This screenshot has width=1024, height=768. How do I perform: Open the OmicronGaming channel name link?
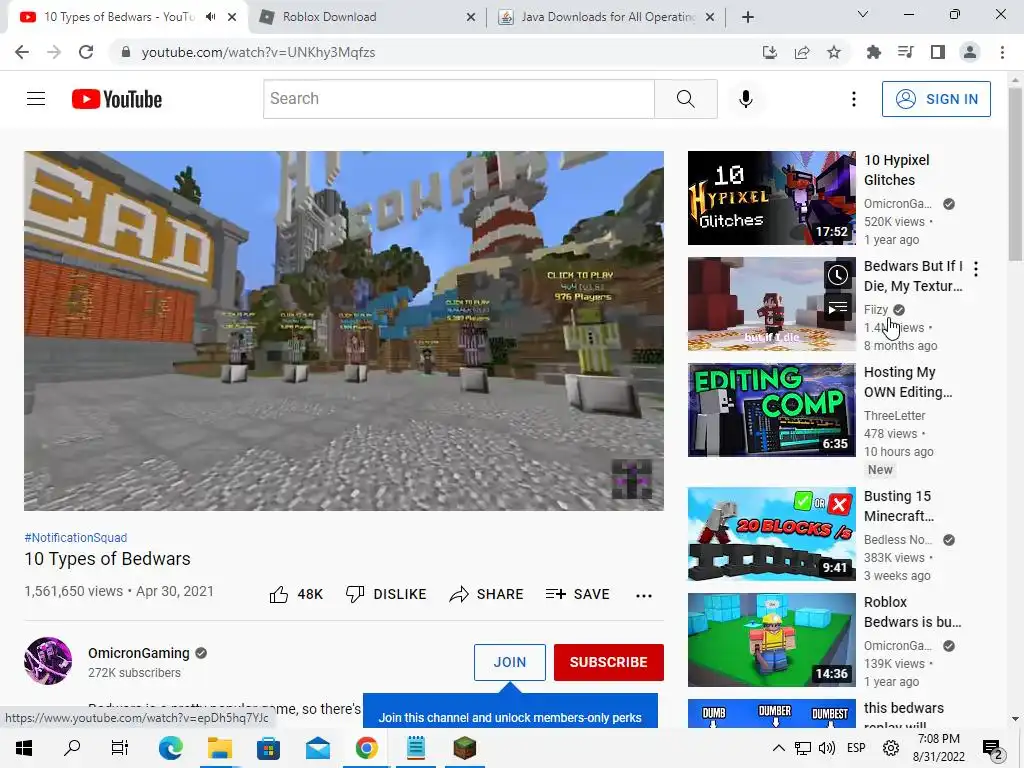point(138,653)
